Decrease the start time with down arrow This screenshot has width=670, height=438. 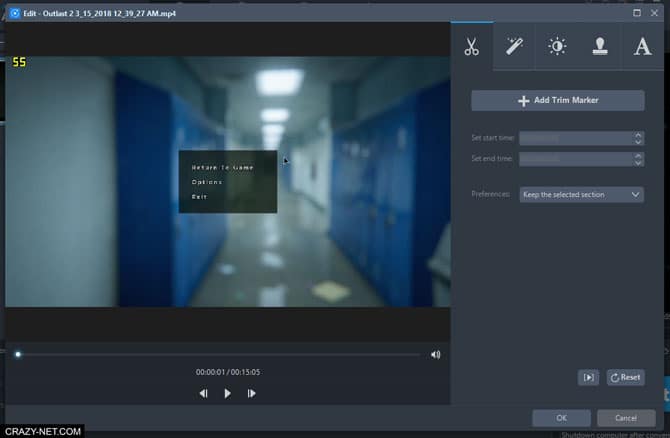click(638, 141)
